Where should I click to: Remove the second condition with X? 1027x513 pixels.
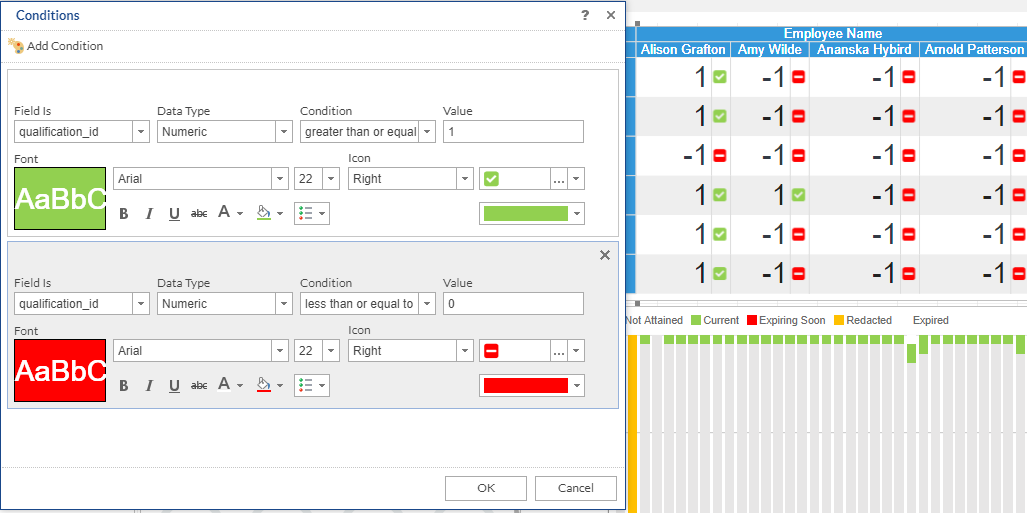point(605,255)
